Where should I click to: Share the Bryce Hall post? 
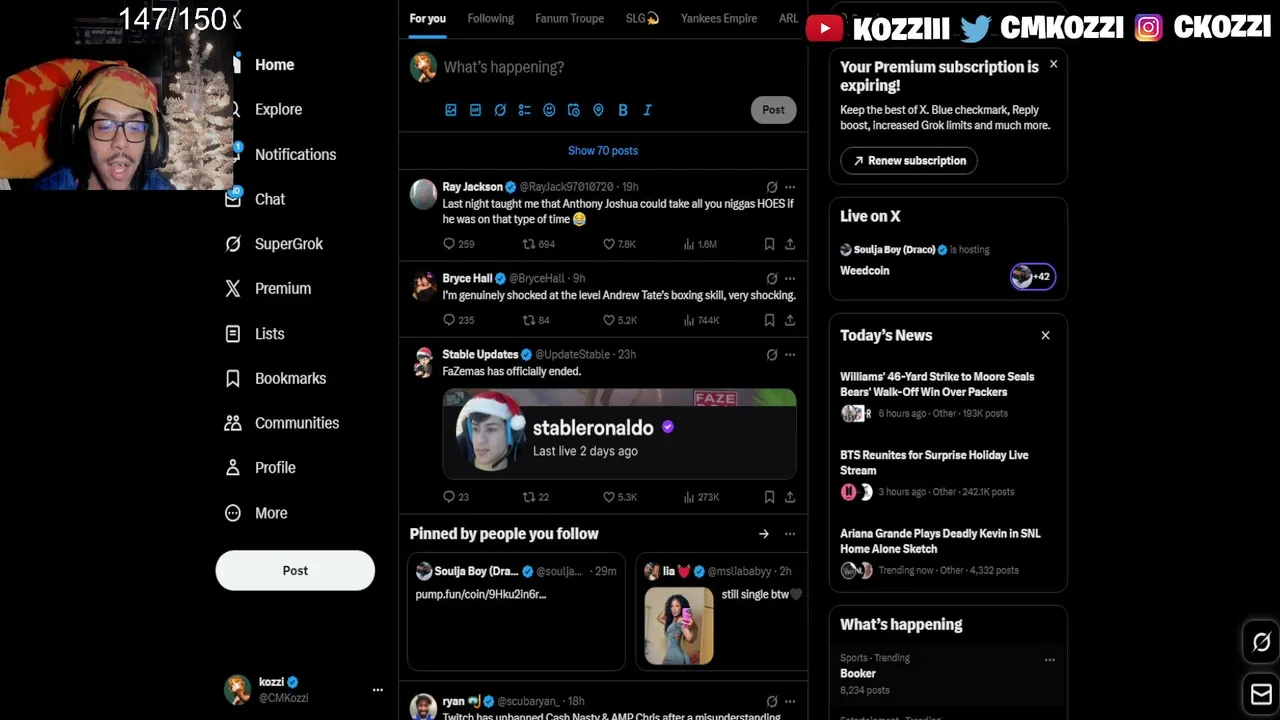click(x=790, y=320)
